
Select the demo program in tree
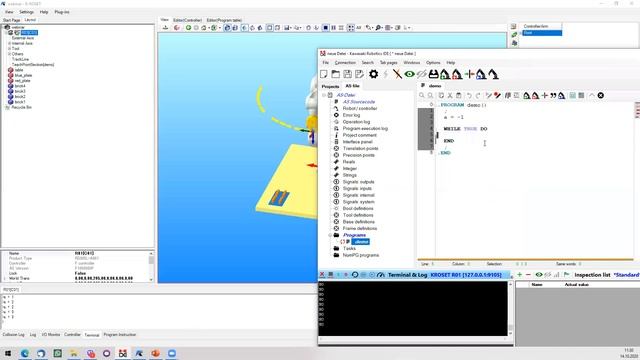360,242
